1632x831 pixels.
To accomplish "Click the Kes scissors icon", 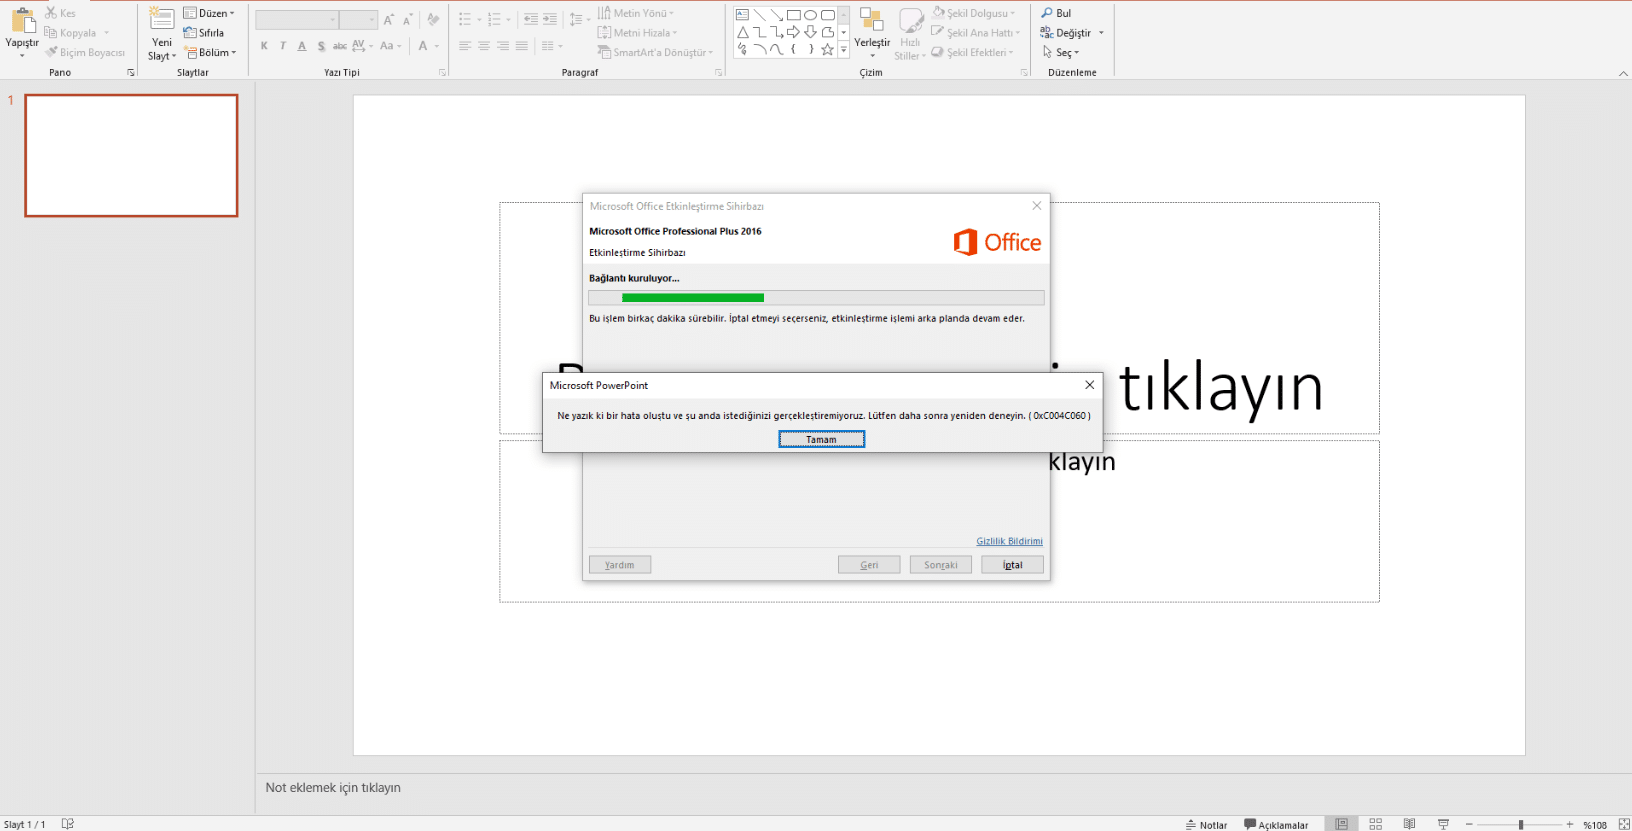I will coord(50,13).
